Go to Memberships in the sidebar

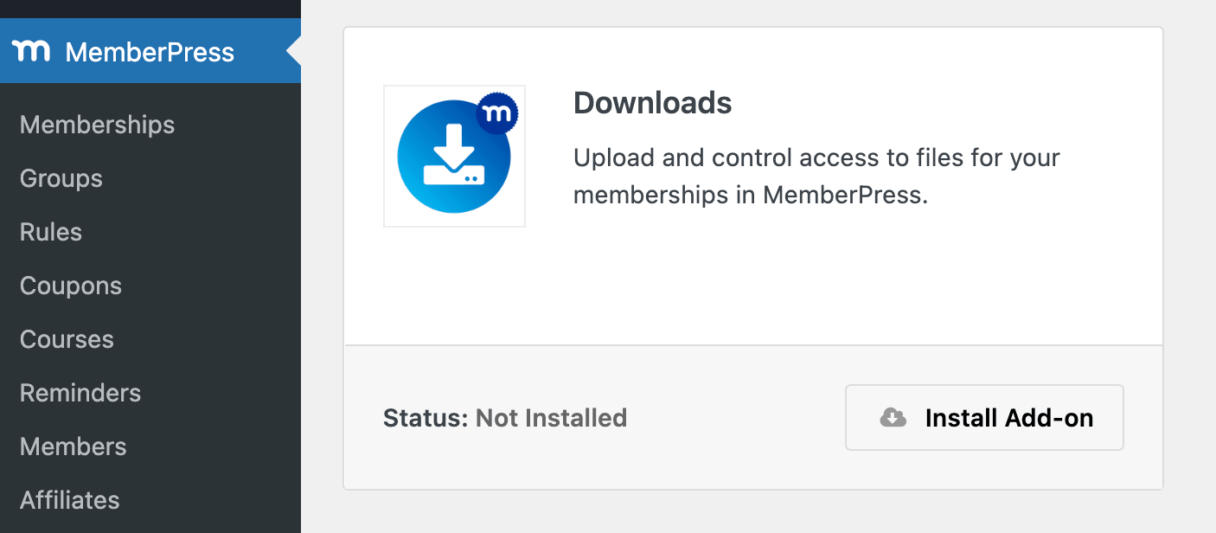(97, 125)
